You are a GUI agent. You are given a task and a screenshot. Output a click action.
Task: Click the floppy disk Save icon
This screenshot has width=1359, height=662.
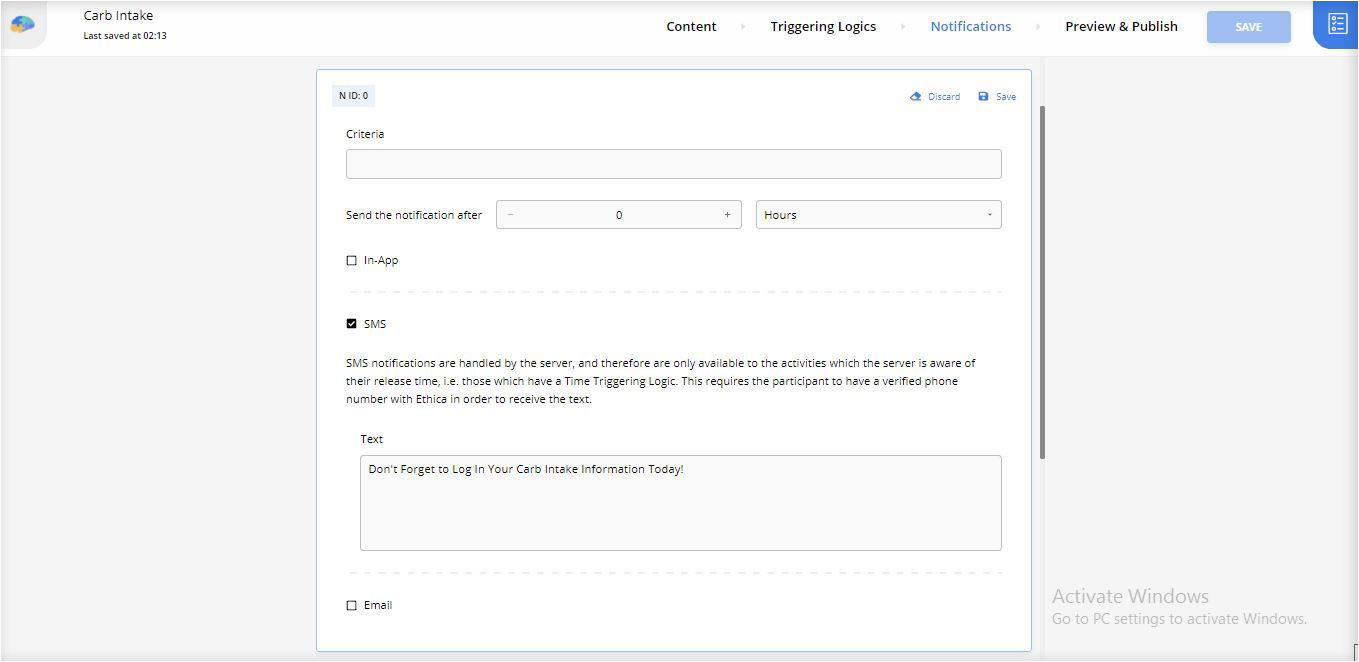[x=983, y=97]
